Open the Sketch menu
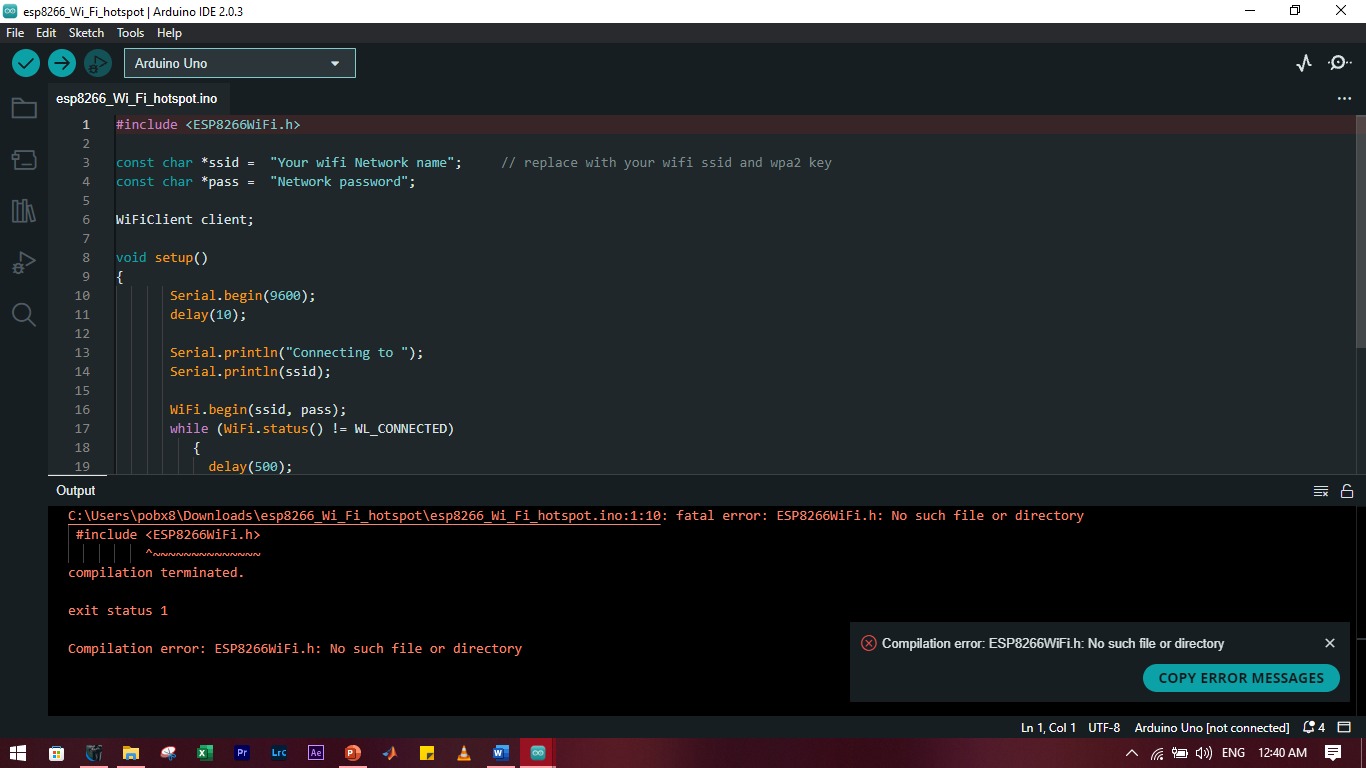This screenshot has height=768, width=1366. tap(86, 33)
